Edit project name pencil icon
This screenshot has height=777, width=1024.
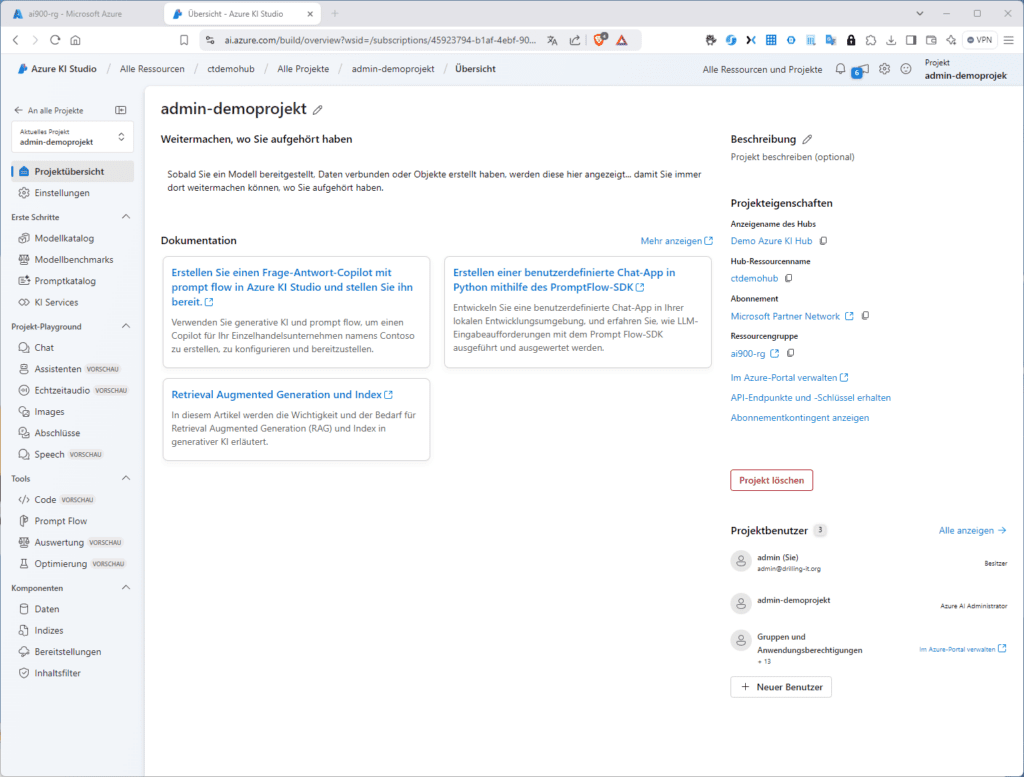[317, 110]
